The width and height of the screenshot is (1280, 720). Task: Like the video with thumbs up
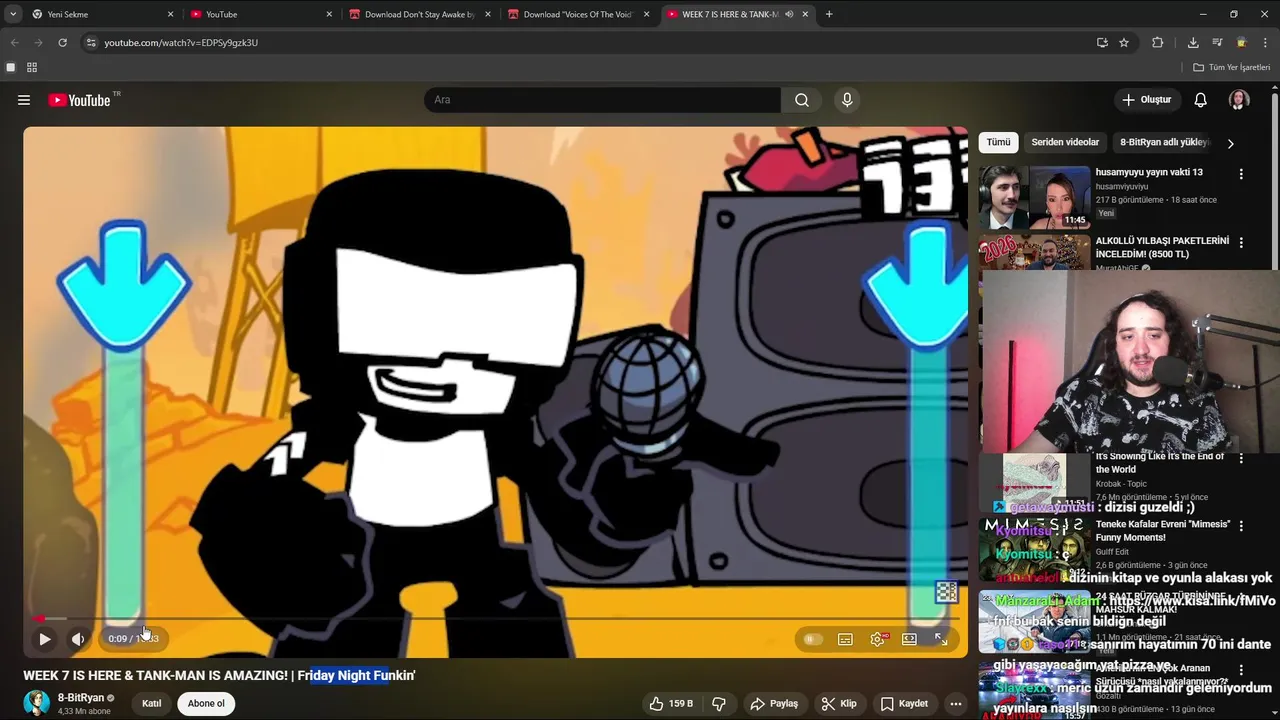click(x=671, y=704)
